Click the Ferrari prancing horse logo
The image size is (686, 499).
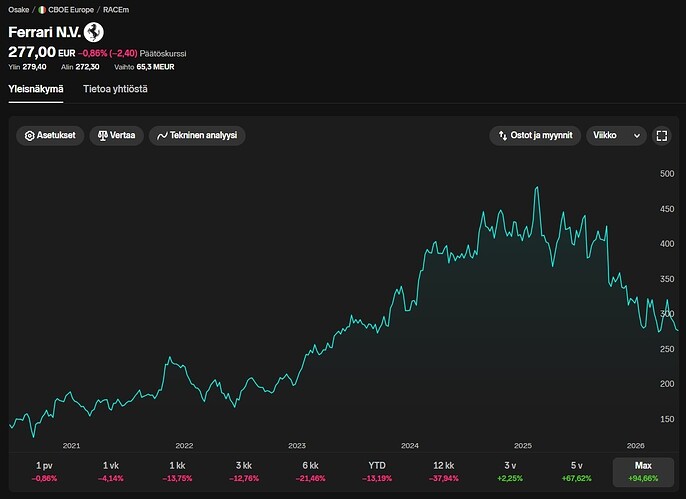pos(94,32)
